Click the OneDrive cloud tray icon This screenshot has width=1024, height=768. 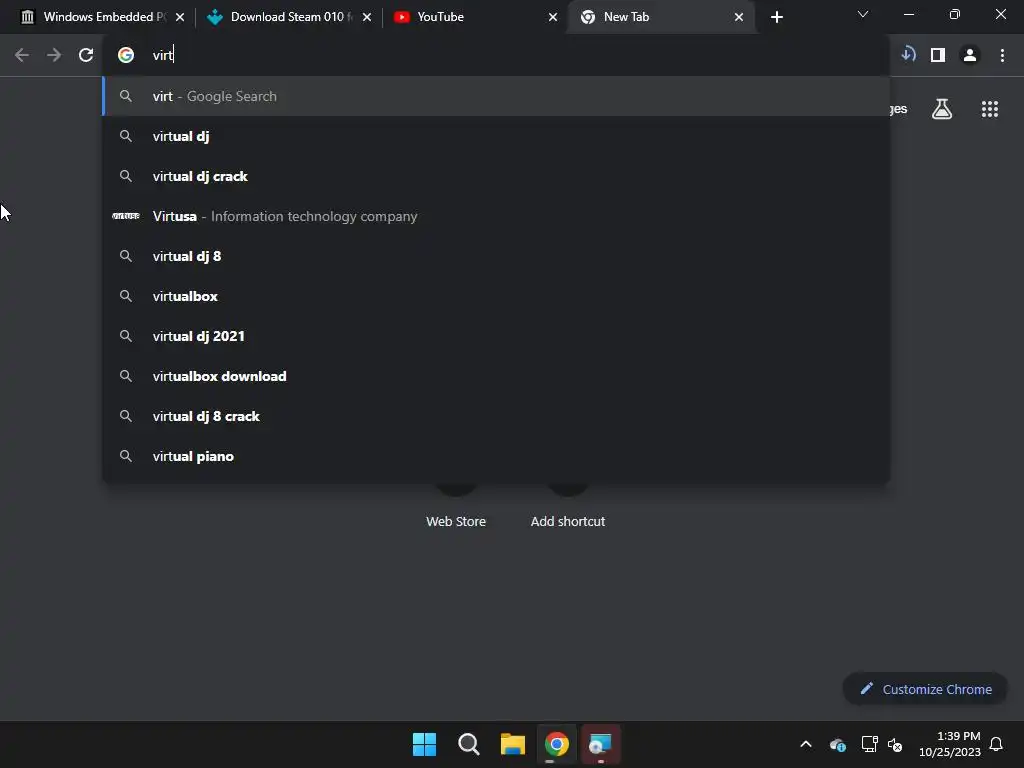pos(837,744)
